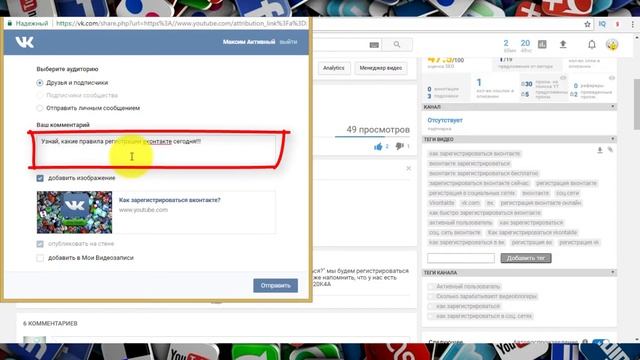Click the "Максим Активный" user name
Screen dimensions: 640x360
(249, 42)
